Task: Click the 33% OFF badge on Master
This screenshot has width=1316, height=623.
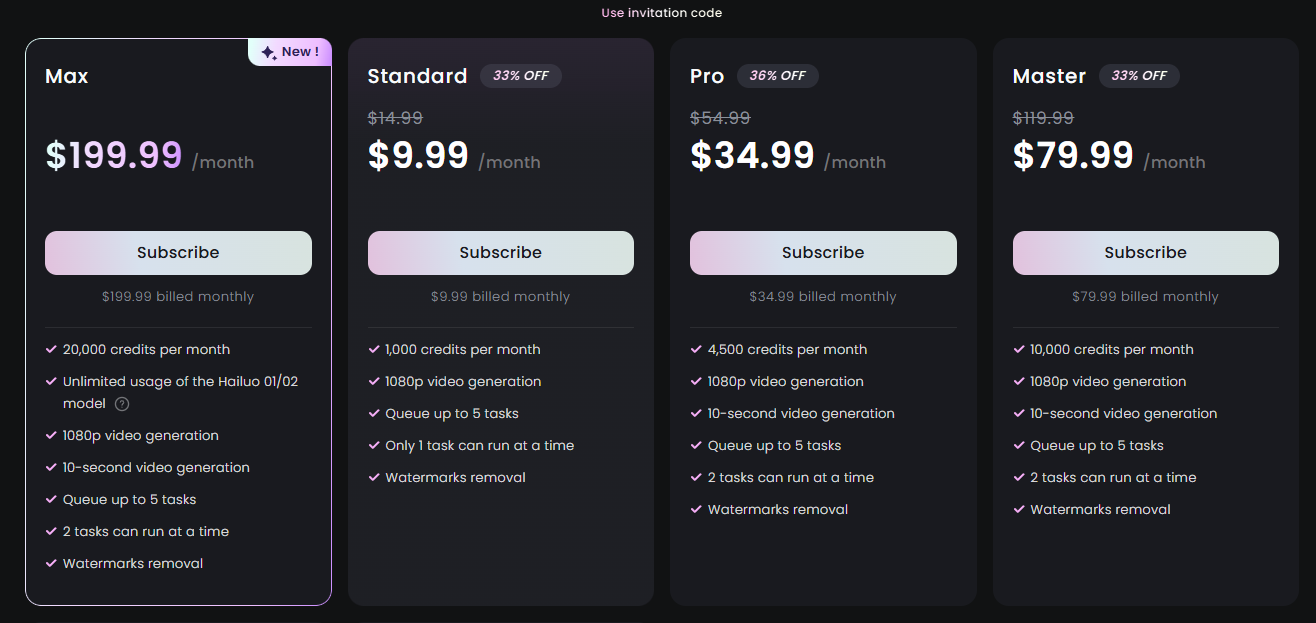Action: click(x=1139, y=76)
